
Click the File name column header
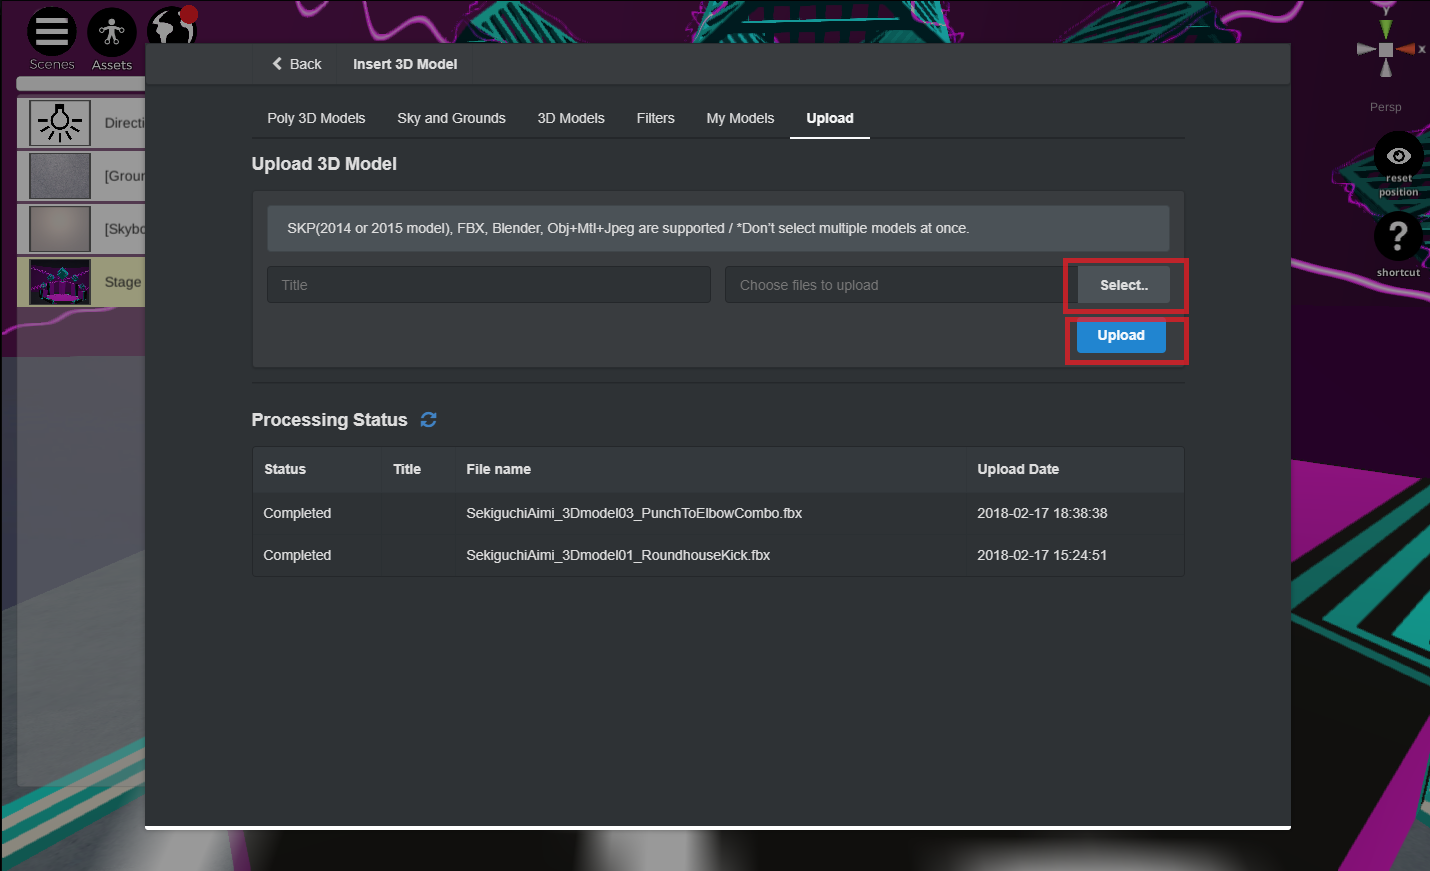(x=498, y=469)
